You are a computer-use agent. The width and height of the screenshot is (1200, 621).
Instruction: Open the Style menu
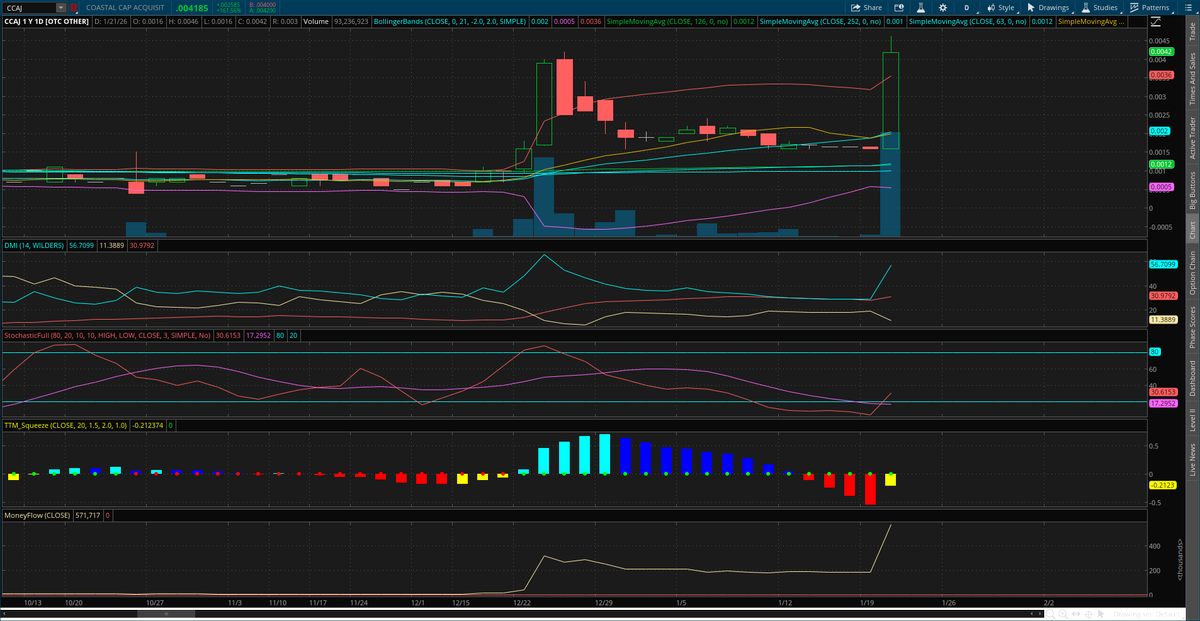[1001, 8]
